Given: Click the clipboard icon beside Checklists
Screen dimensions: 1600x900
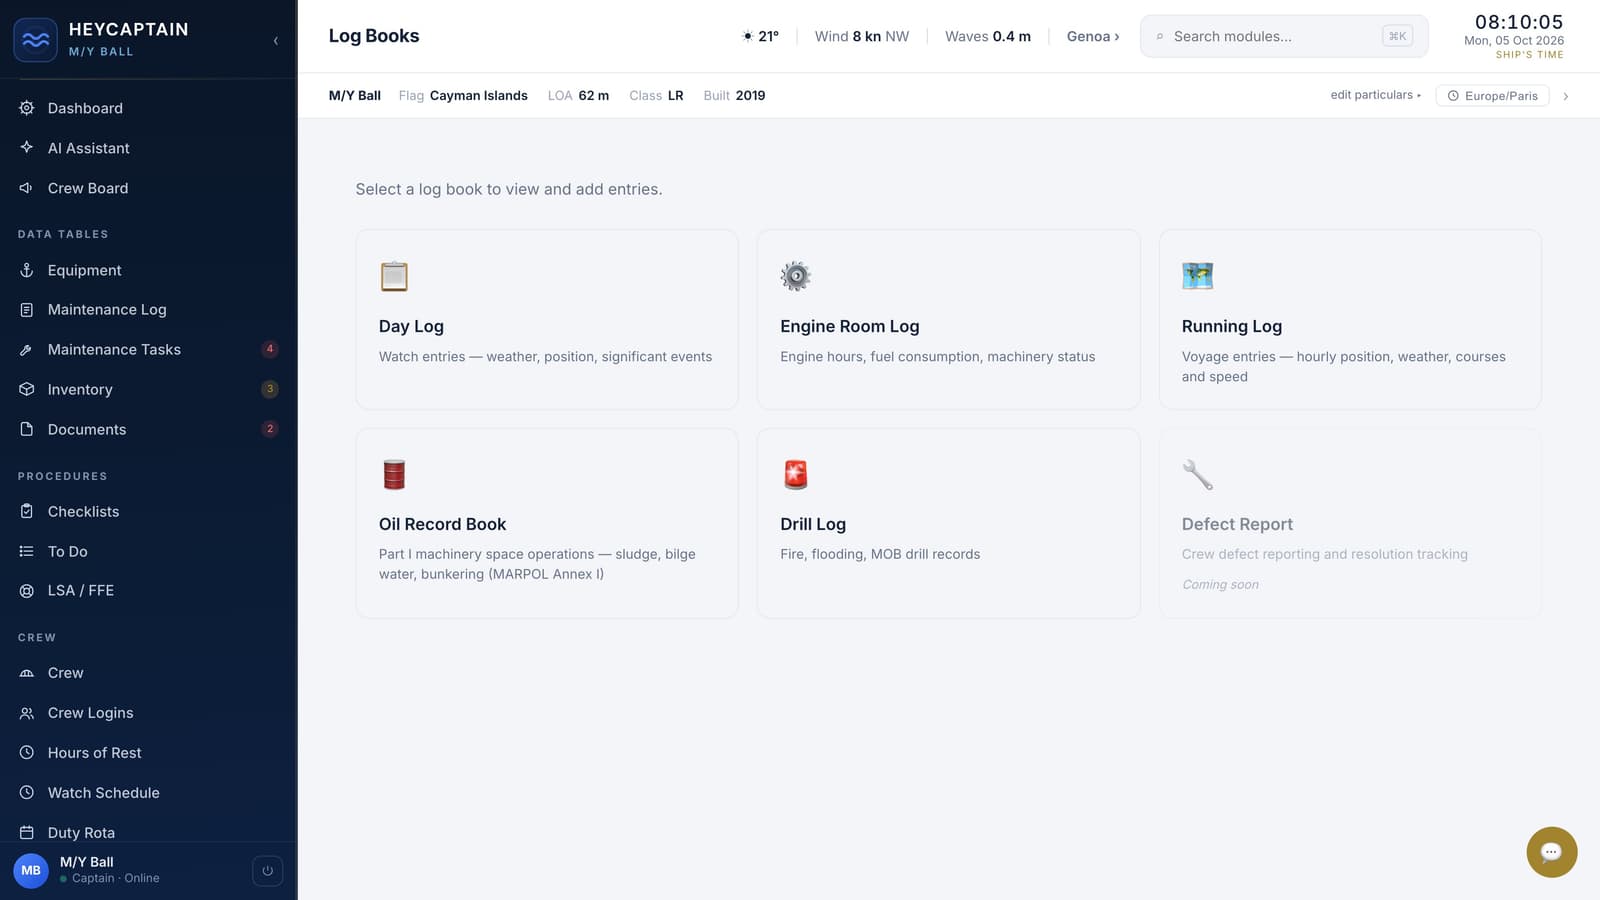Looking at the screenshot, I should tap(27, 511).
